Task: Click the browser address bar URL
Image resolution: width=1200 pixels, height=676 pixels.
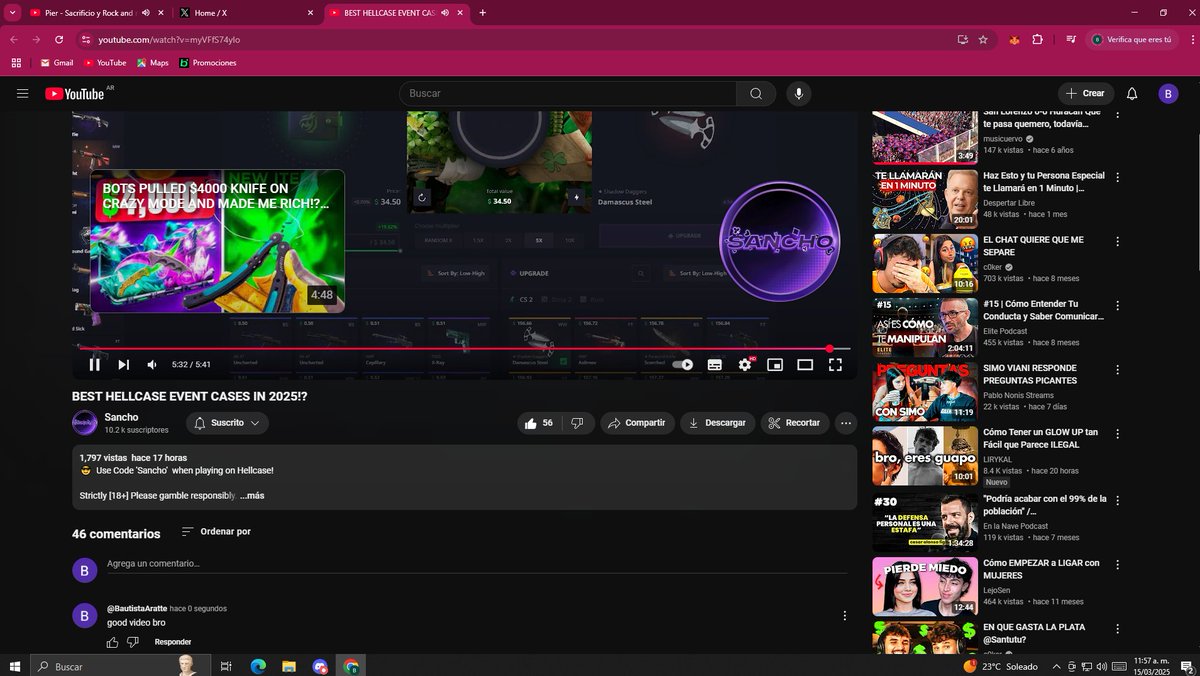Action: point(169,39)
